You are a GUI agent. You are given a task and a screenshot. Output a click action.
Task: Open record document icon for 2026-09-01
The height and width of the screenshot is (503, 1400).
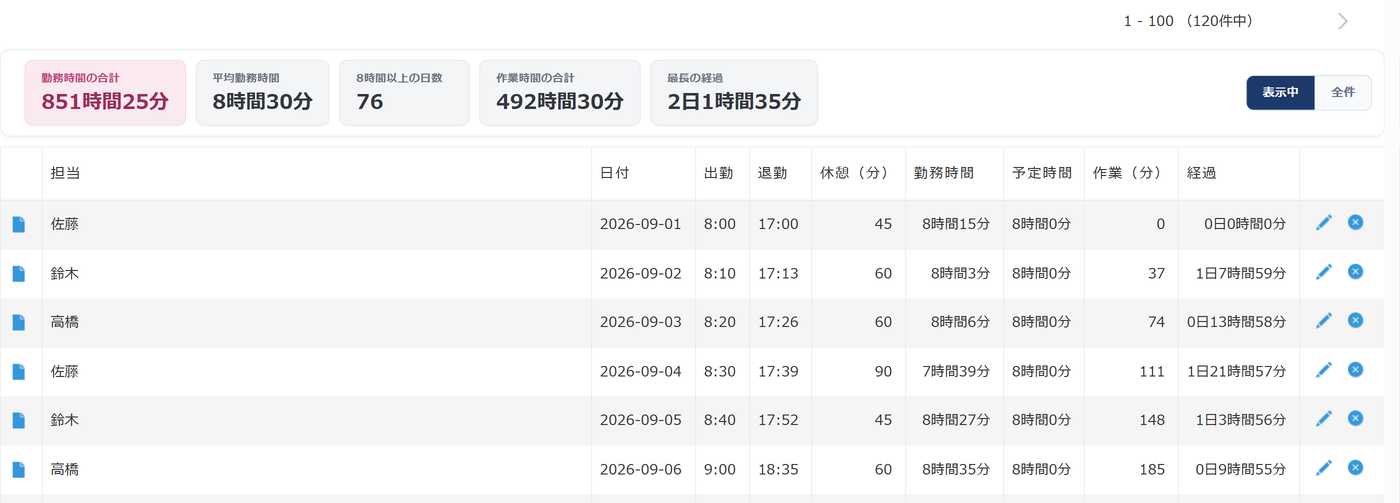point(18,224)
